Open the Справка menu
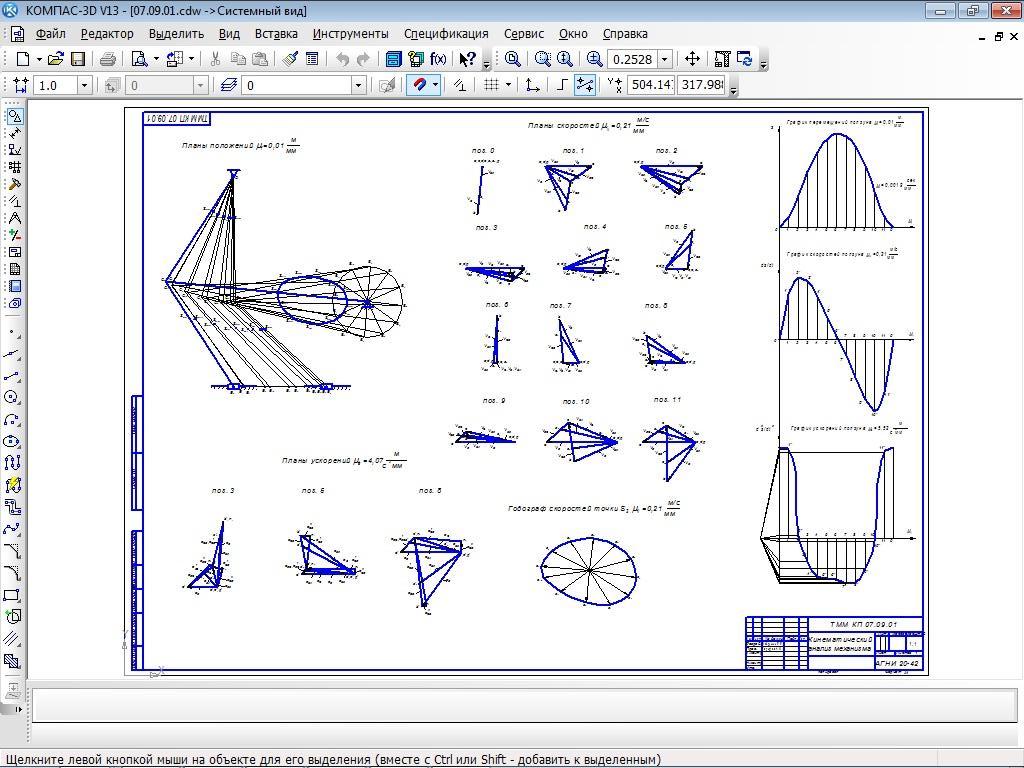Viewport: 1024px width, 768px height. pos(625,34)
